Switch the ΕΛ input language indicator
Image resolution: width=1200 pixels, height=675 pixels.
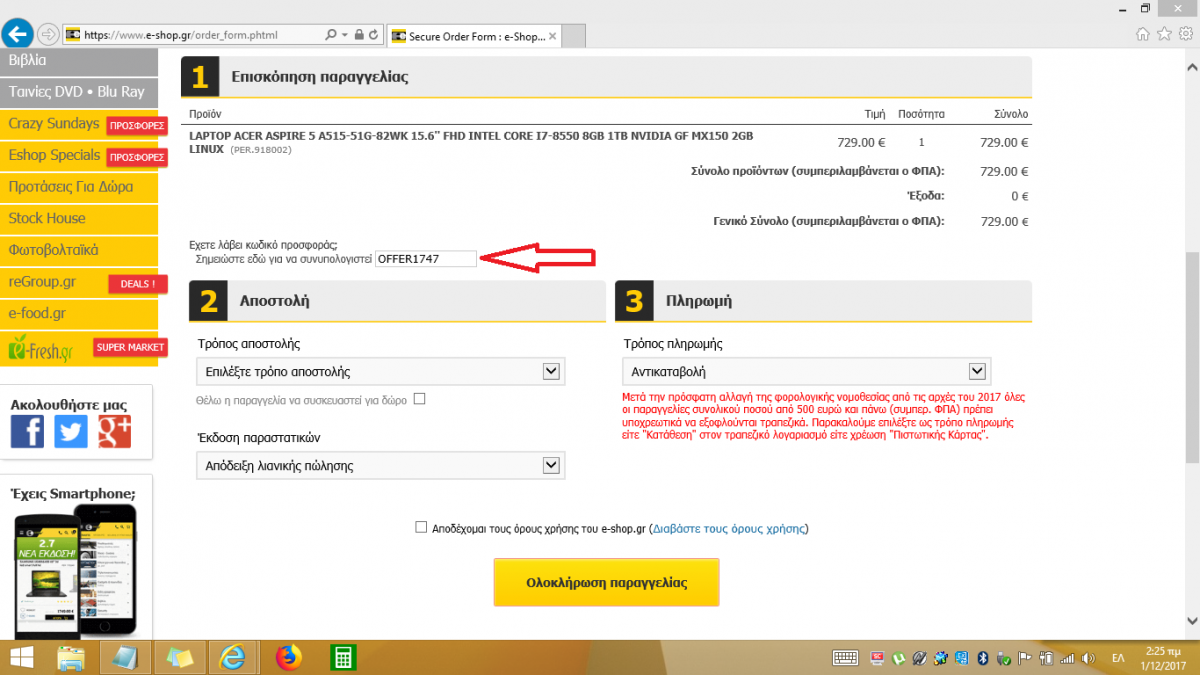pos(1119,657)
